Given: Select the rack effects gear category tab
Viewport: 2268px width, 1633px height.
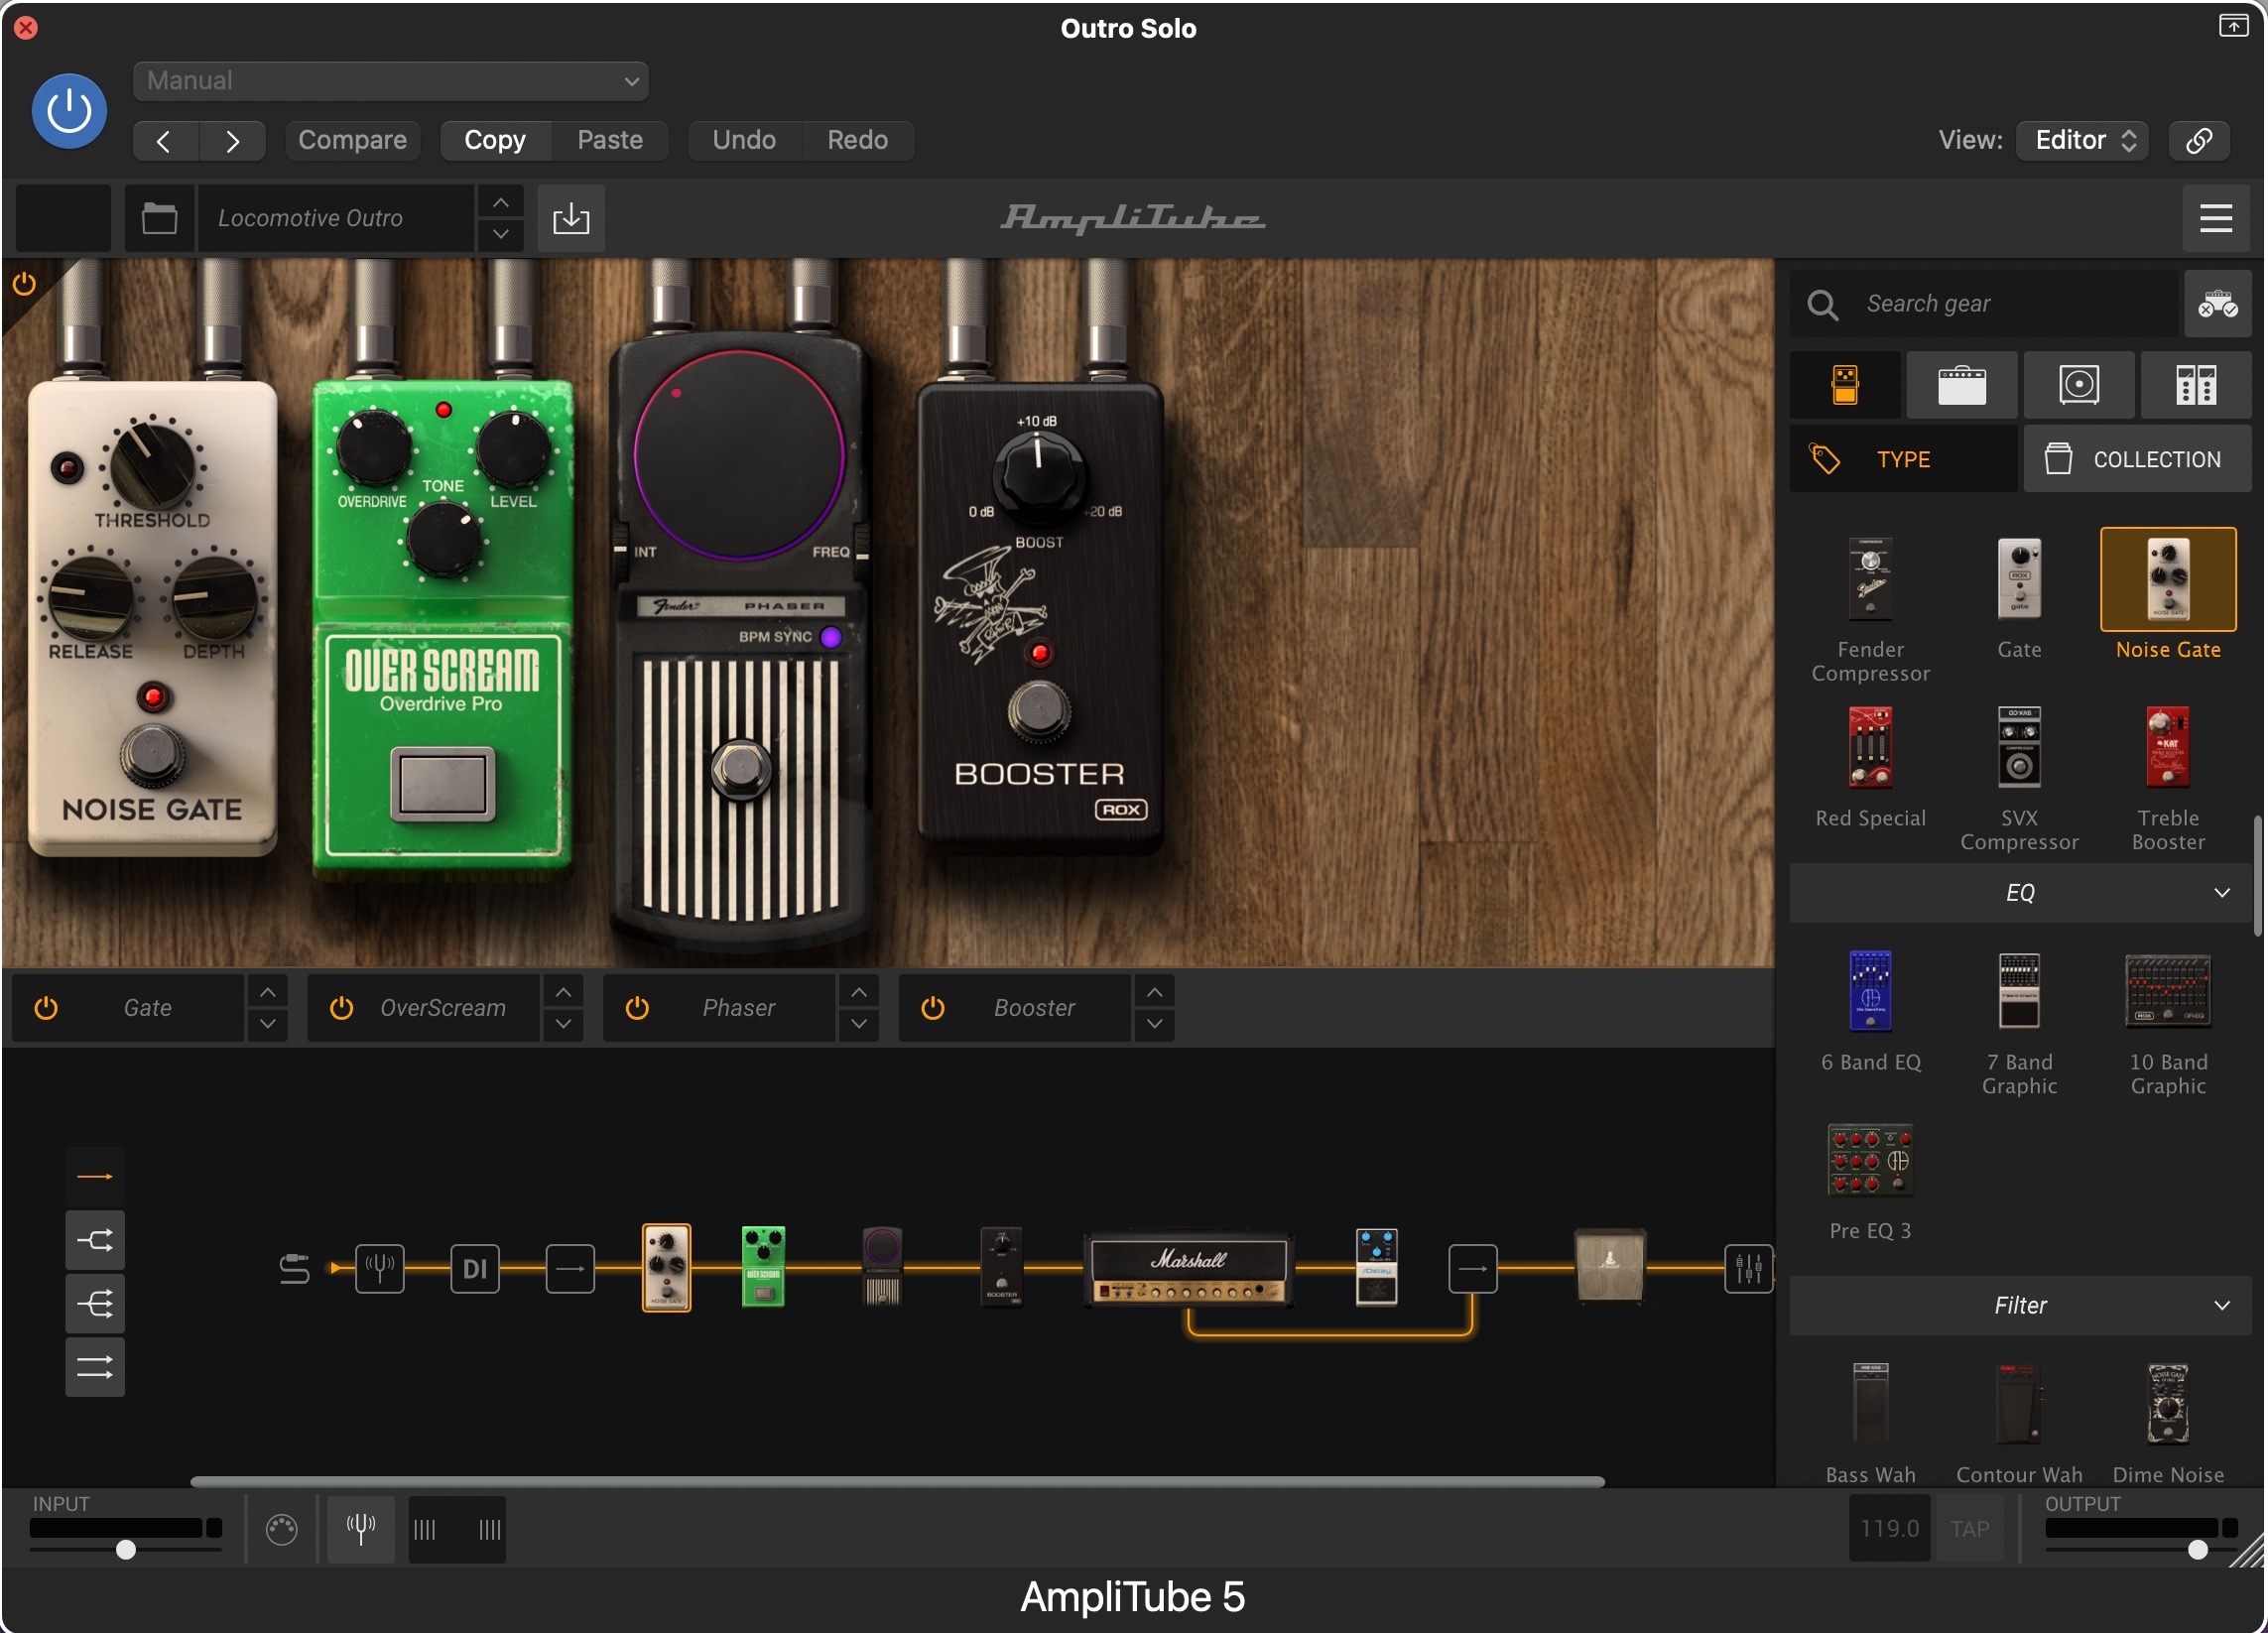Looking at the screenshot, I should 2196,385.
